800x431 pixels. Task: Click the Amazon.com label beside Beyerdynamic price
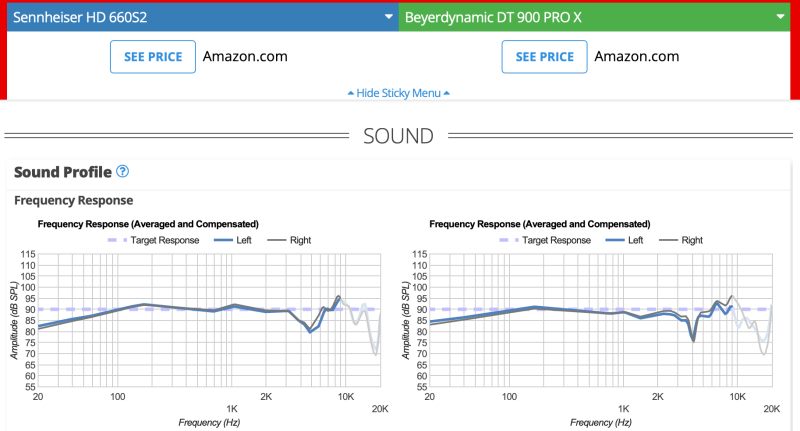click(637, 57)
